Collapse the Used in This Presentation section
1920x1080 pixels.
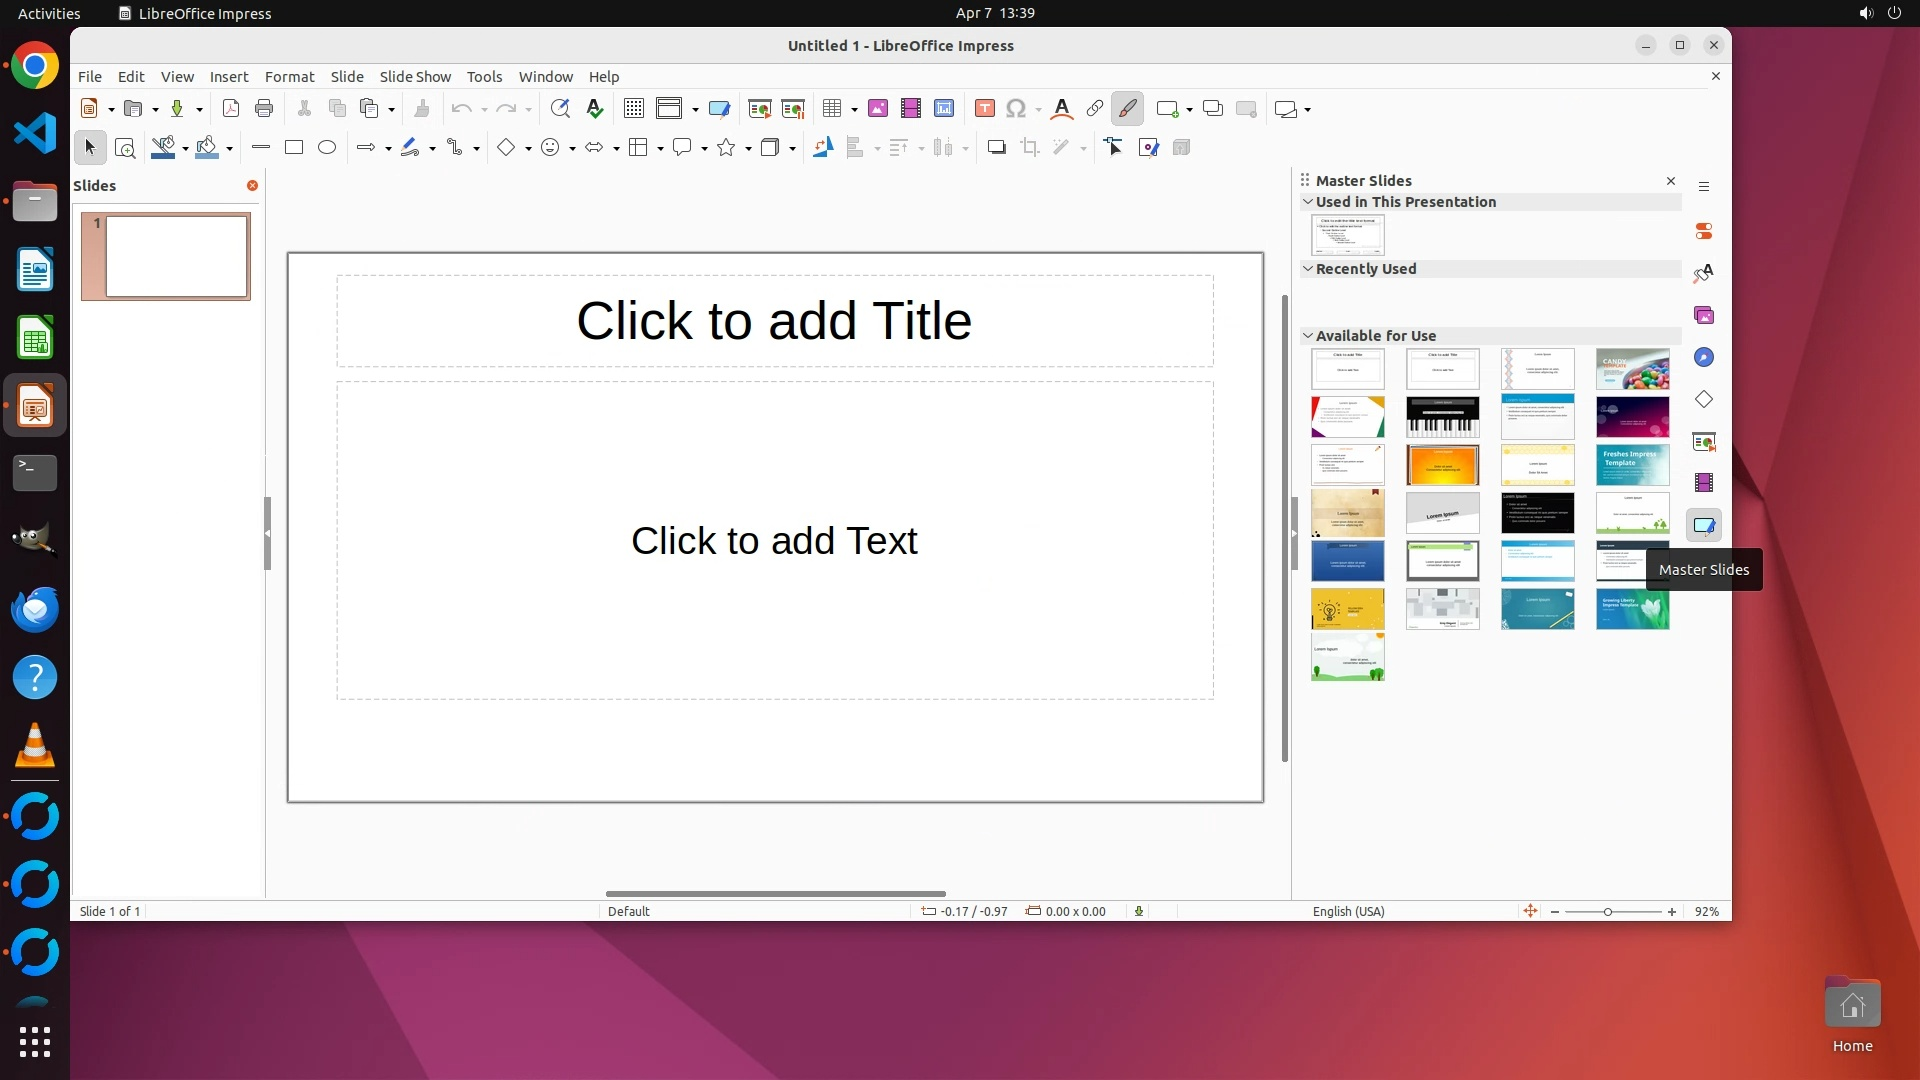[x=1307, y=202]
